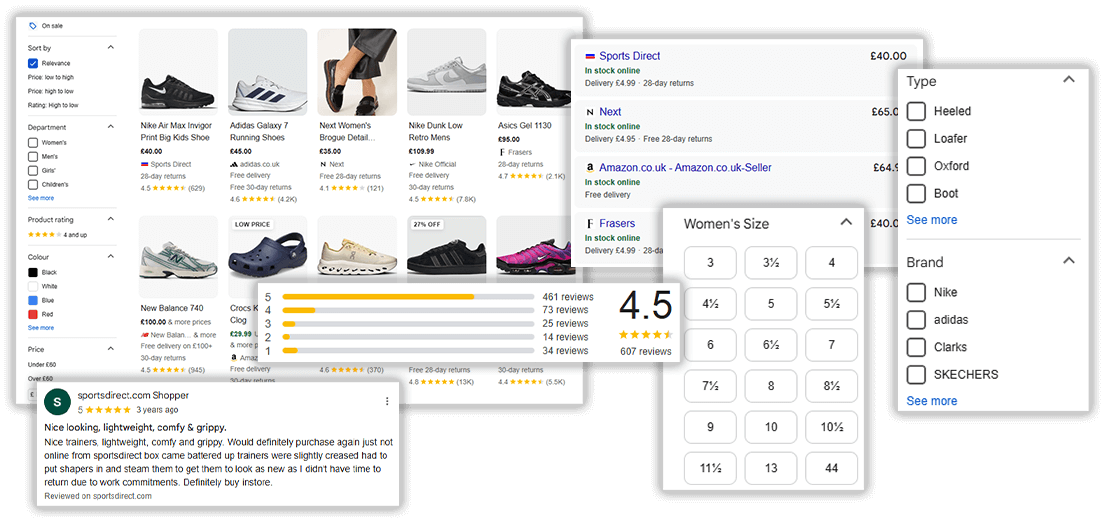Image resolution: width=1110 pixels, height=518 pixels.
Task: Click the Next store logo icon in seller list
Action: tap(590, 112)
